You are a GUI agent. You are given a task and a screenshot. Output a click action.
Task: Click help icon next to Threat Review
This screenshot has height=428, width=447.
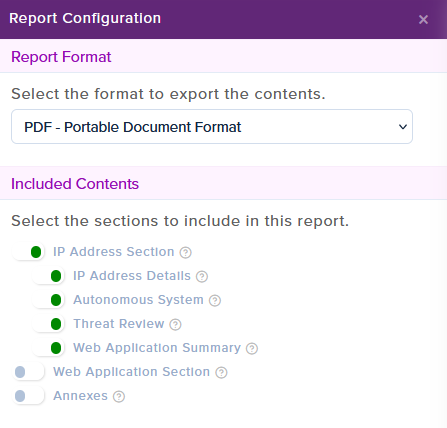(175, 324)
